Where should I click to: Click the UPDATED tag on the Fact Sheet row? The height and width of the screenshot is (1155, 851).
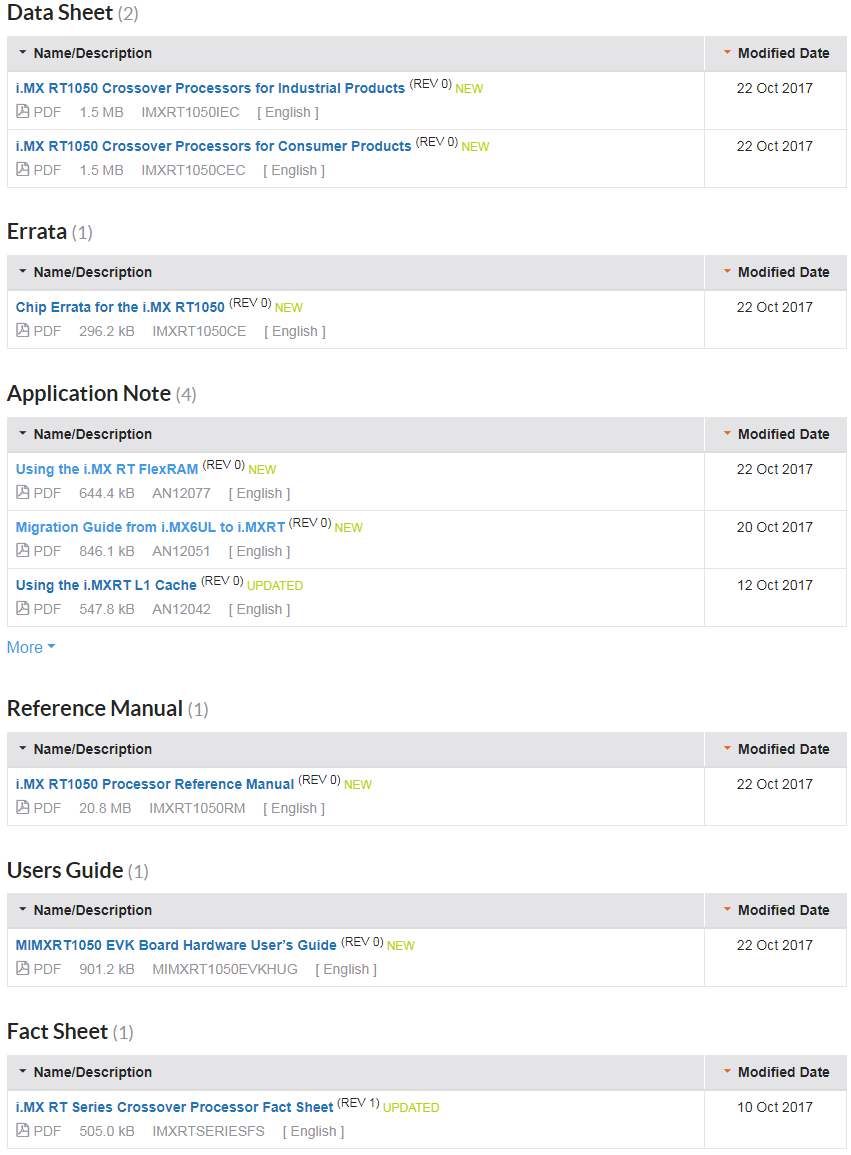pos(411,1108)
